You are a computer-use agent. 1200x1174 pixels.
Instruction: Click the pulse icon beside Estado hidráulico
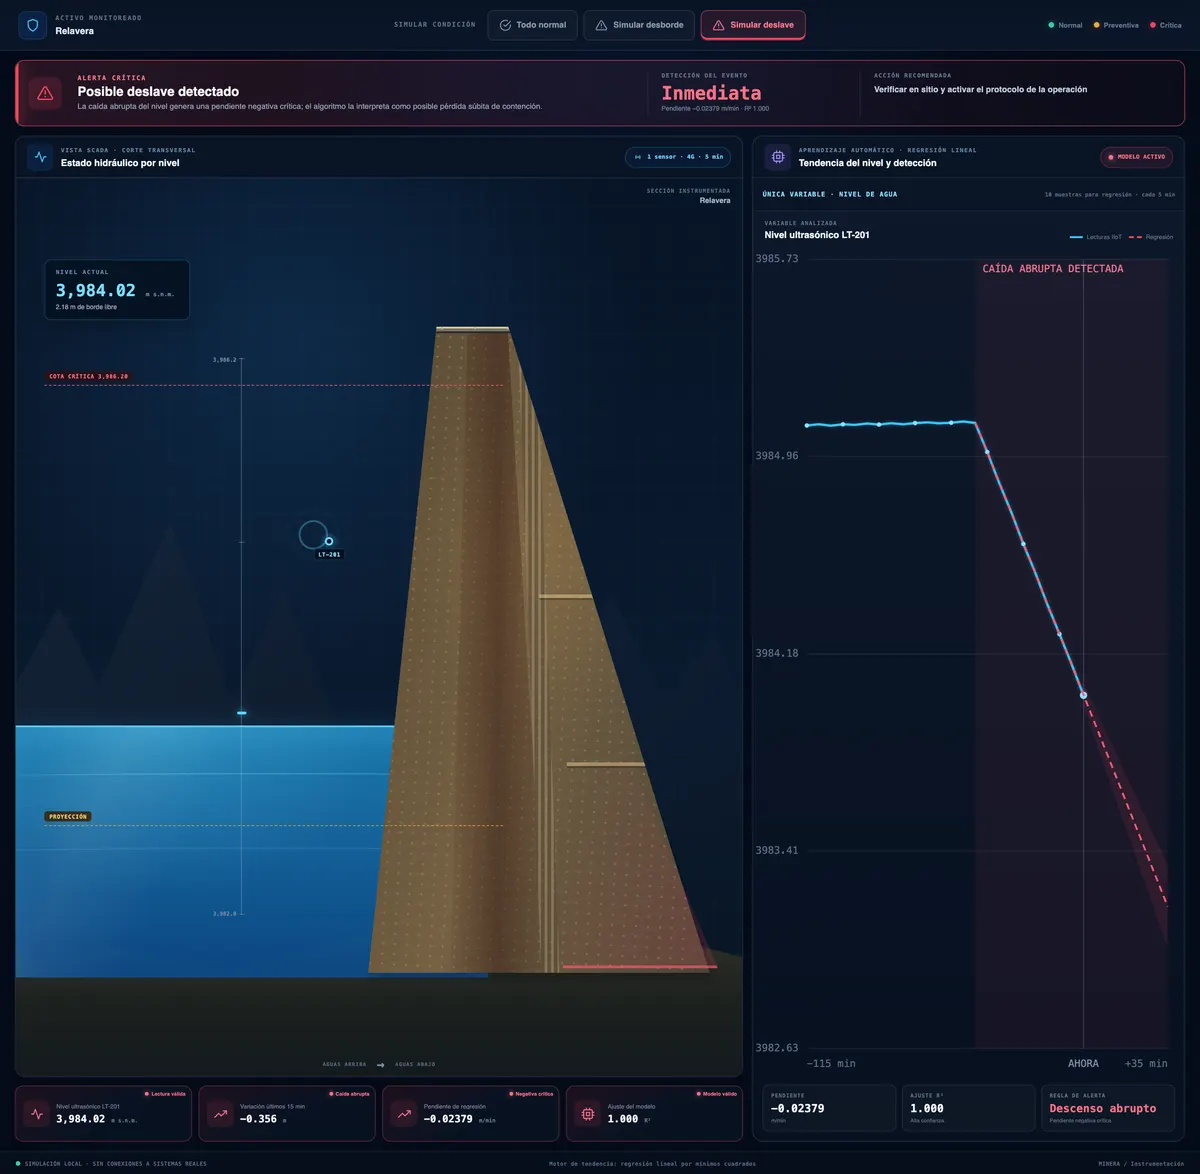[x=40, y=157]
